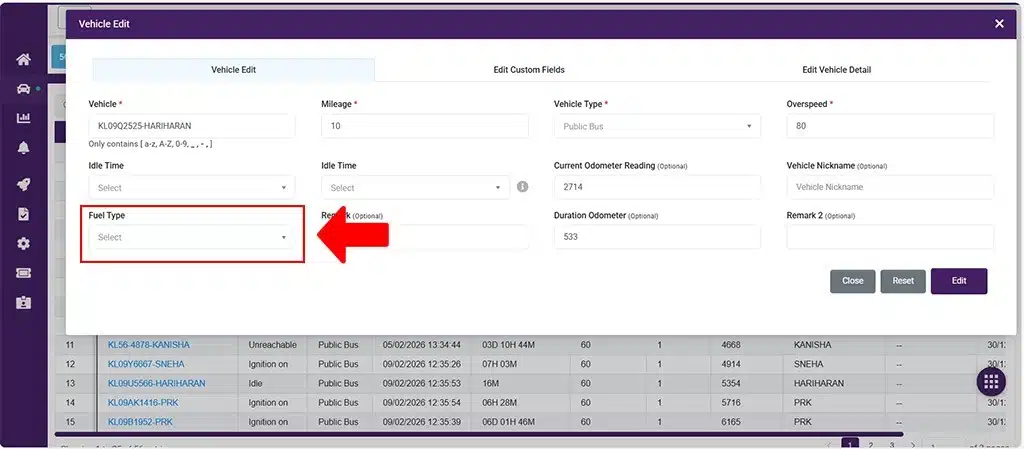Click the value 6165 in table

(730, 422)
